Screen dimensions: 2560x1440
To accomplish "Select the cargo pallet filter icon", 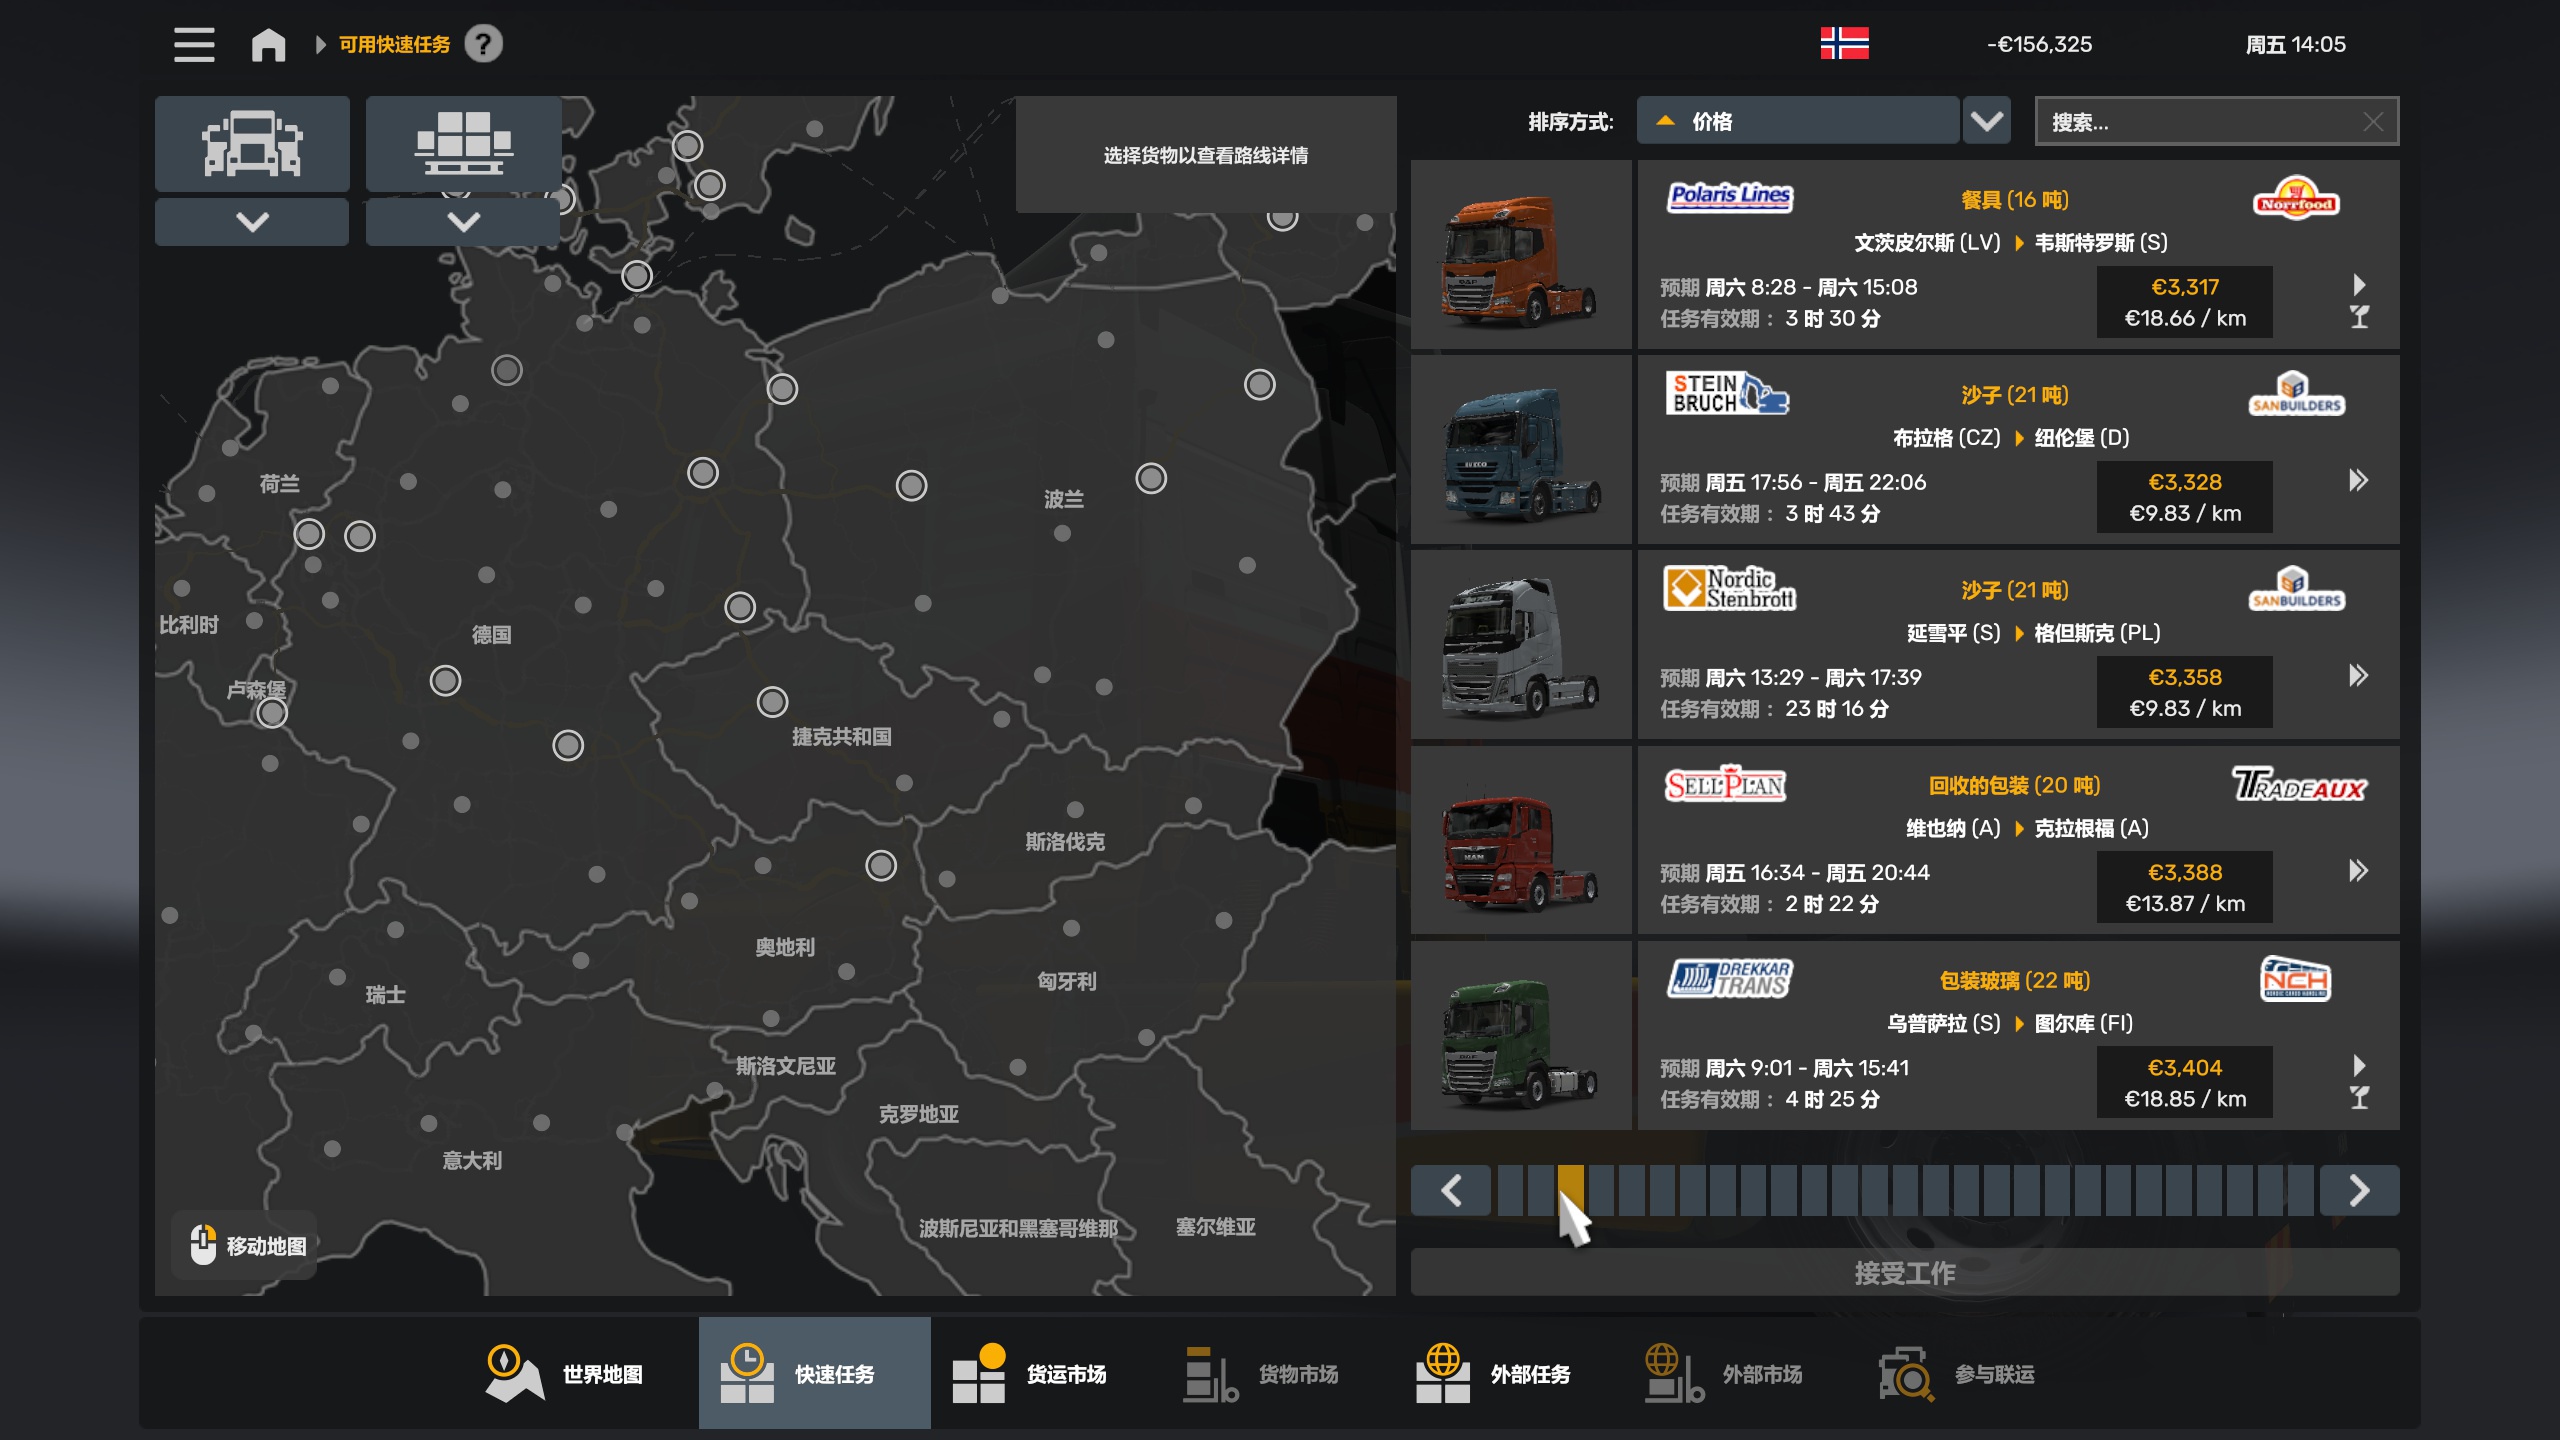I will pyautogui.click(x=463, y=144).
